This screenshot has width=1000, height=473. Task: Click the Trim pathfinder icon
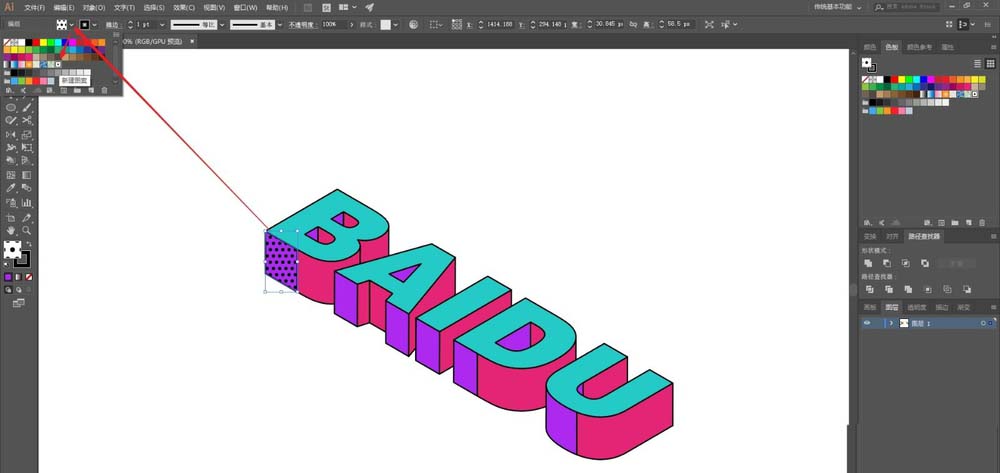(888, 289)
